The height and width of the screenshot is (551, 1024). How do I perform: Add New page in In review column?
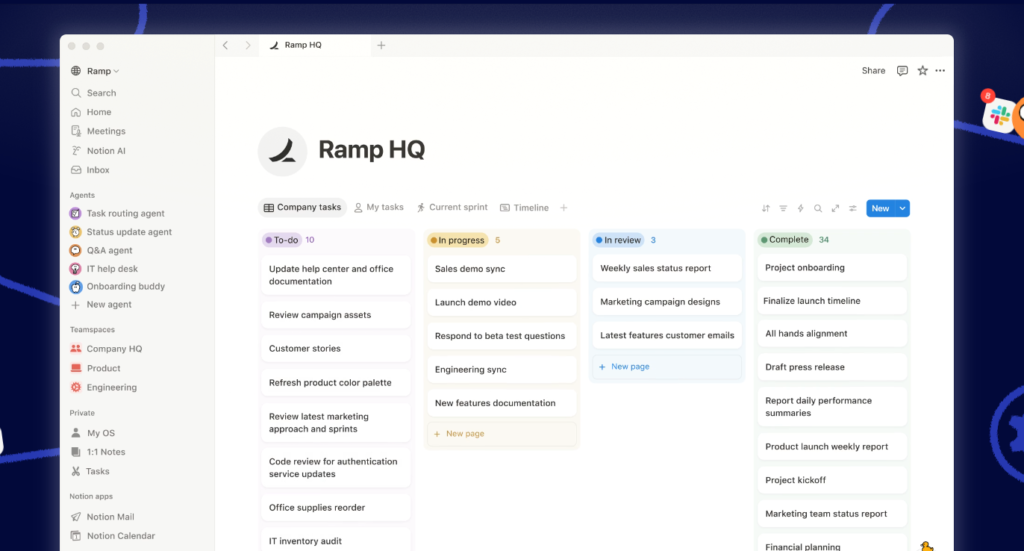(x=667, y=366)
